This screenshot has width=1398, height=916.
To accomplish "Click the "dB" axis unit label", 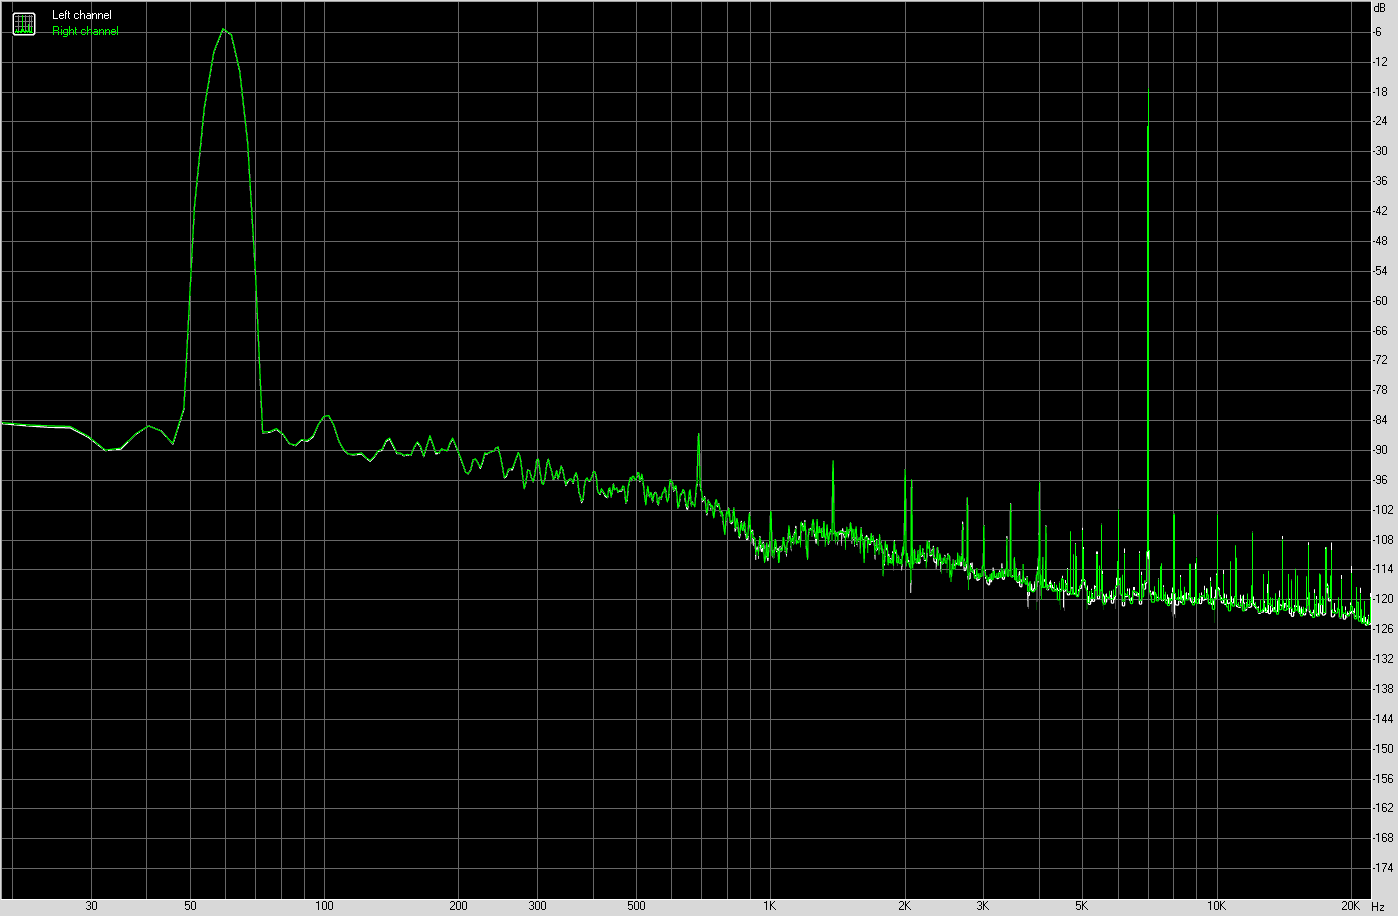I will [x=1380, y=6].
